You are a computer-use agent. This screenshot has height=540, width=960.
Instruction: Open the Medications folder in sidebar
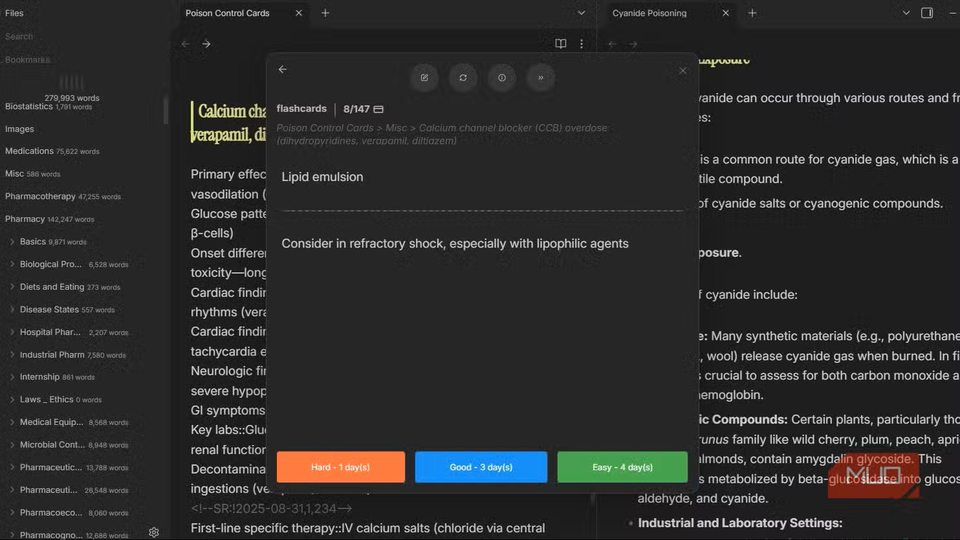30,151
